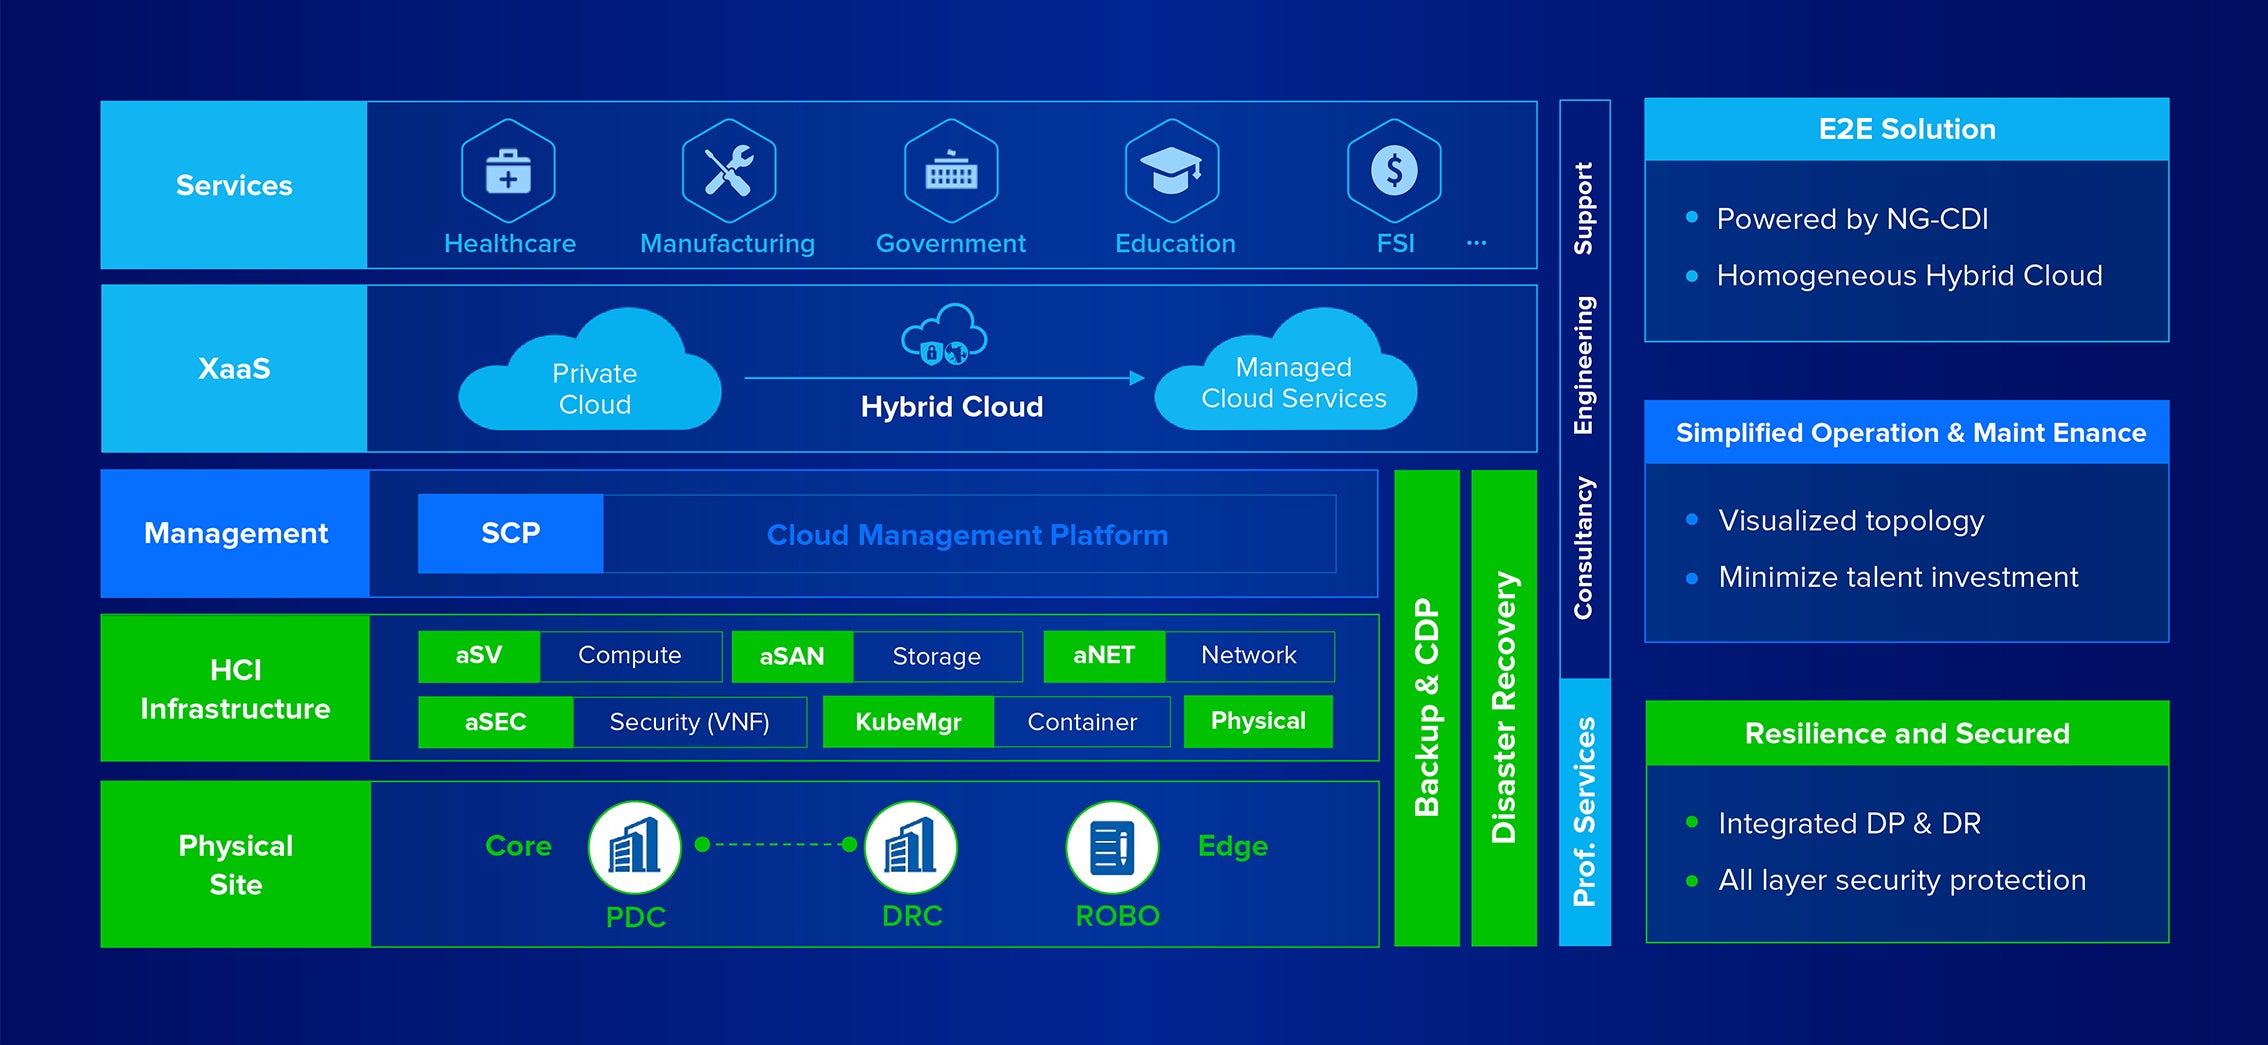
Task: Click the Private Cloud shape
Action: 590,371
